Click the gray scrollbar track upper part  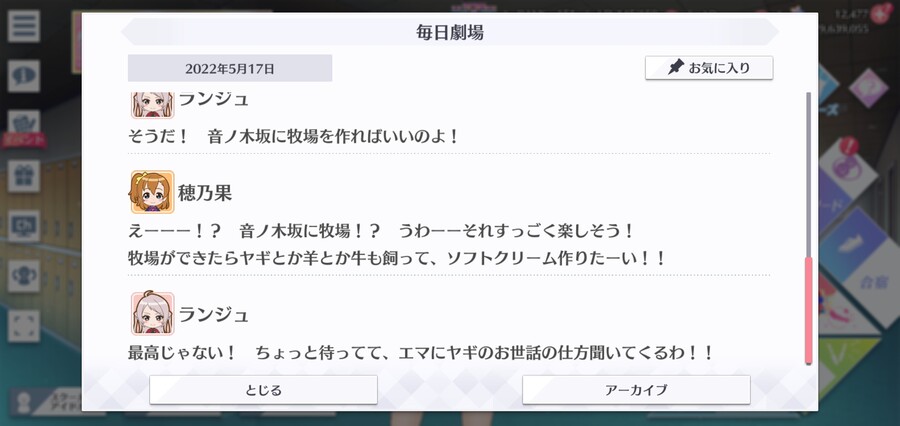pos(809,174)
